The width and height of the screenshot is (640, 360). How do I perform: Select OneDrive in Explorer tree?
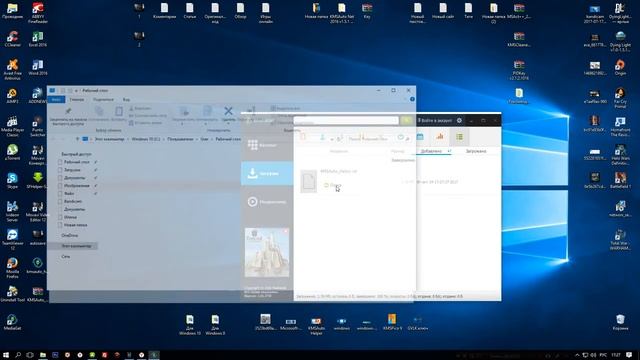pyautogui.click(x=70, y=236)
